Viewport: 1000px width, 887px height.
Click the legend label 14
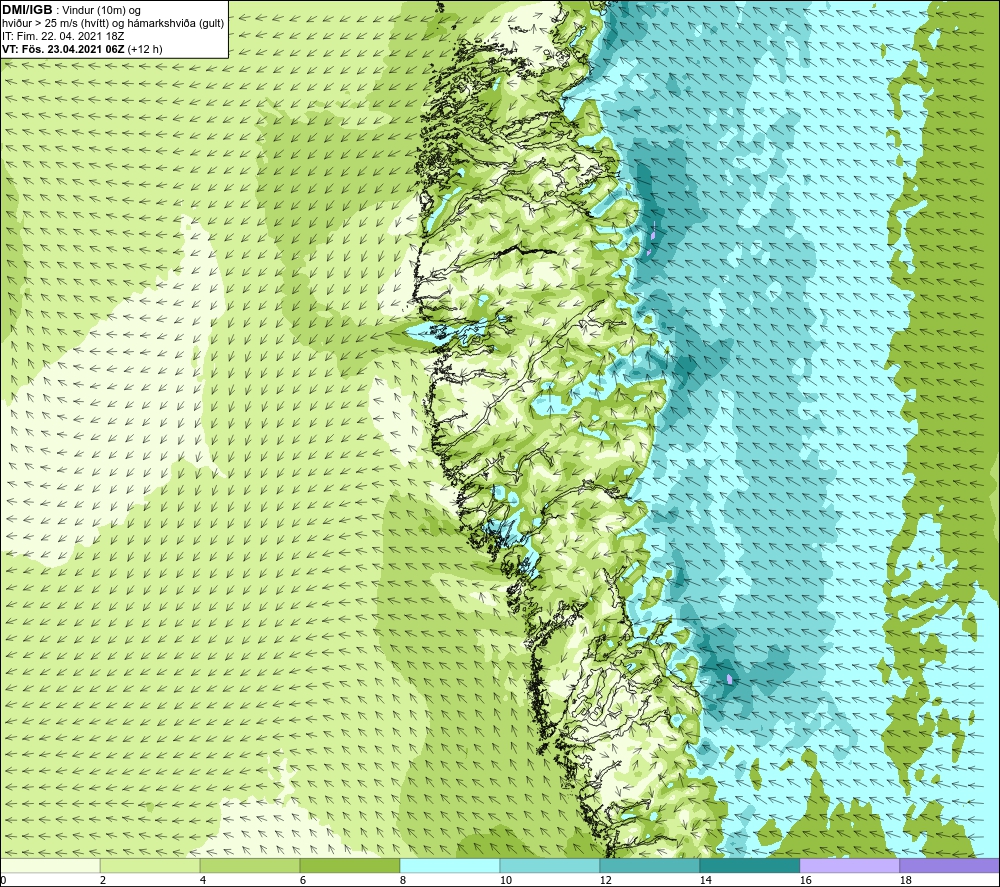705,880
